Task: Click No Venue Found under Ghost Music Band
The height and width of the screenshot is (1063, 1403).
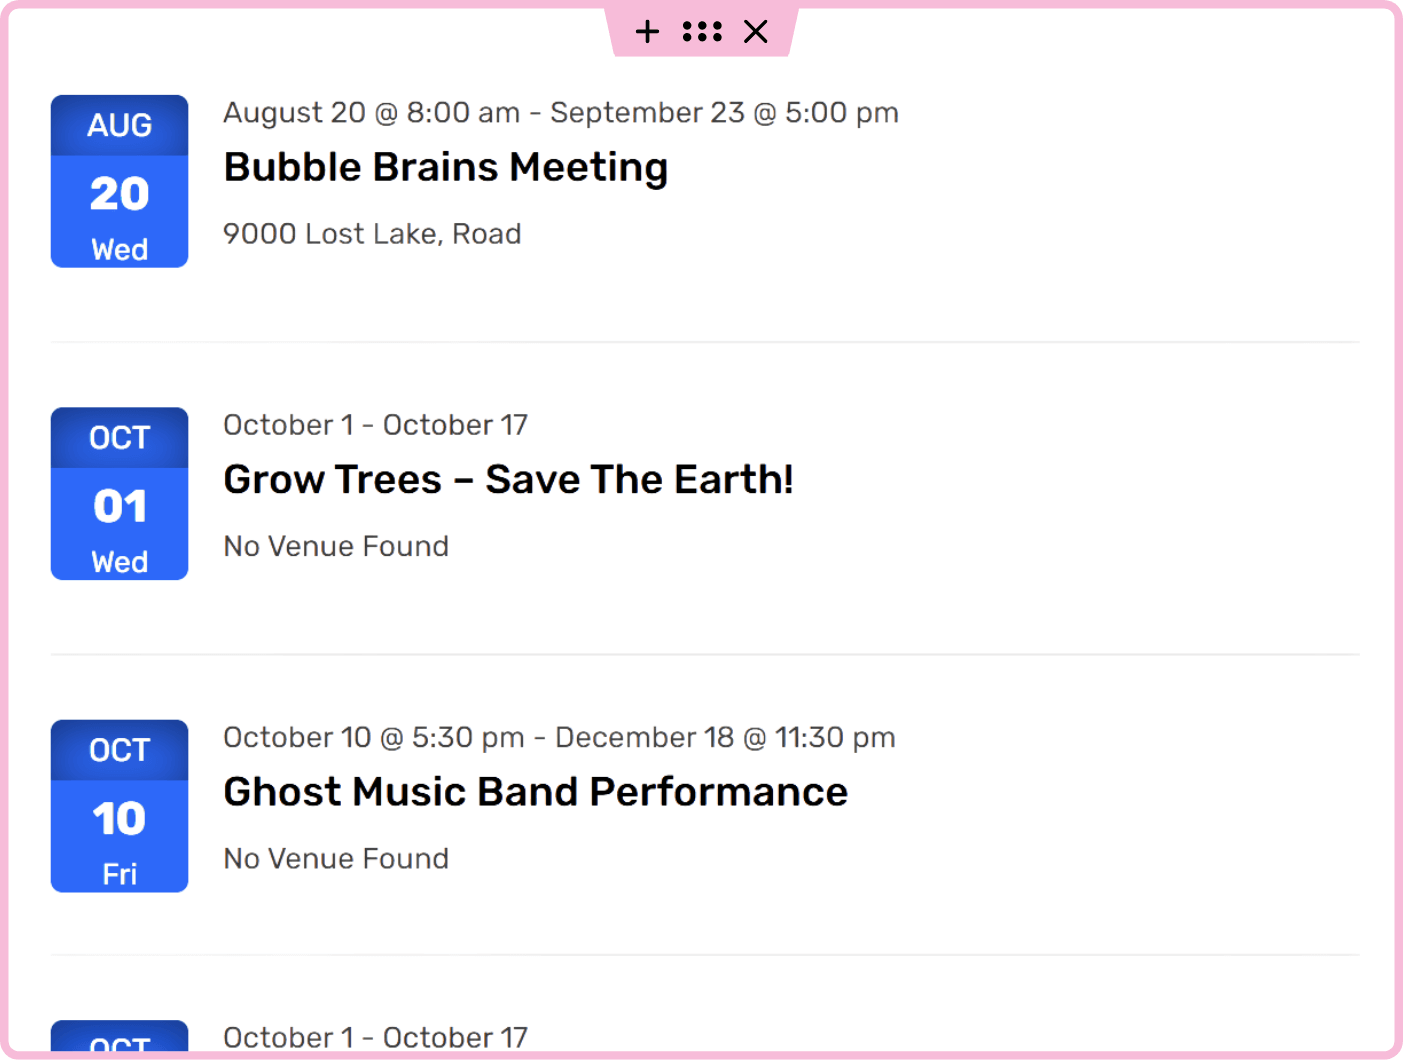Action: coord(336,859)
